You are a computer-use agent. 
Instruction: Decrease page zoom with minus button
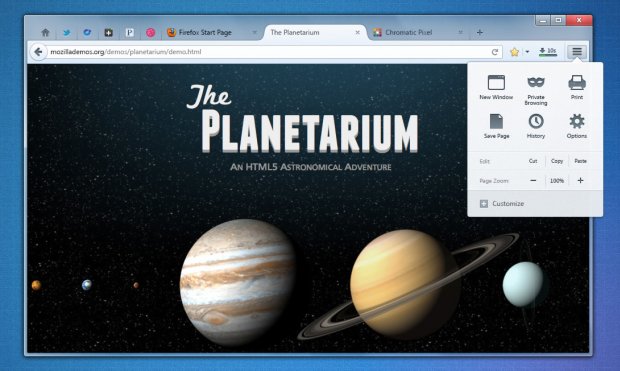[533, 181]
